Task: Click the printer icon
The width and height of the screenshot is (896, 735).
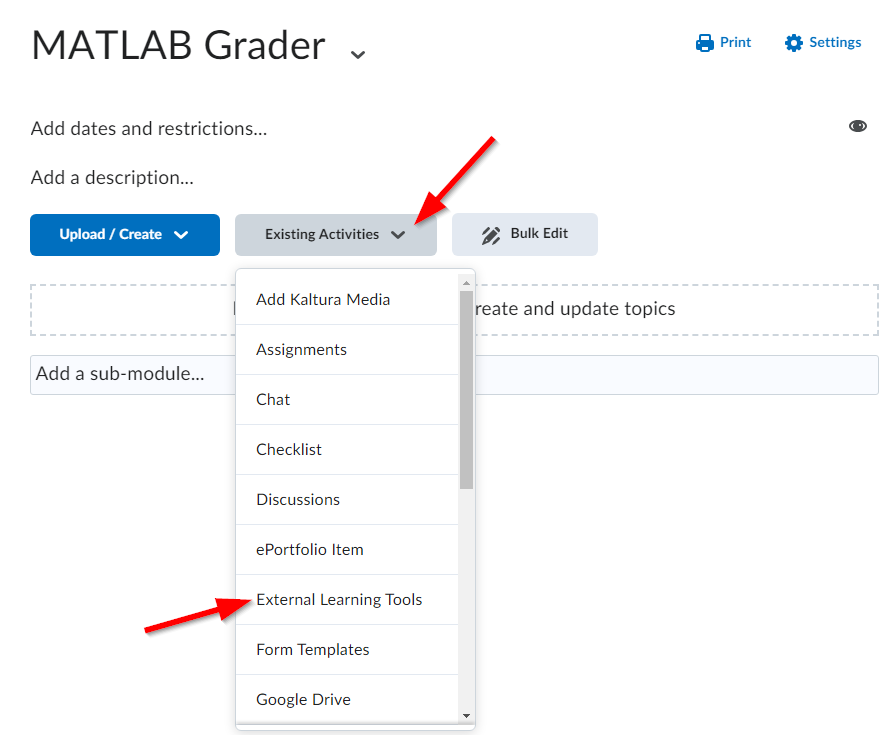Action: [705, 43]
